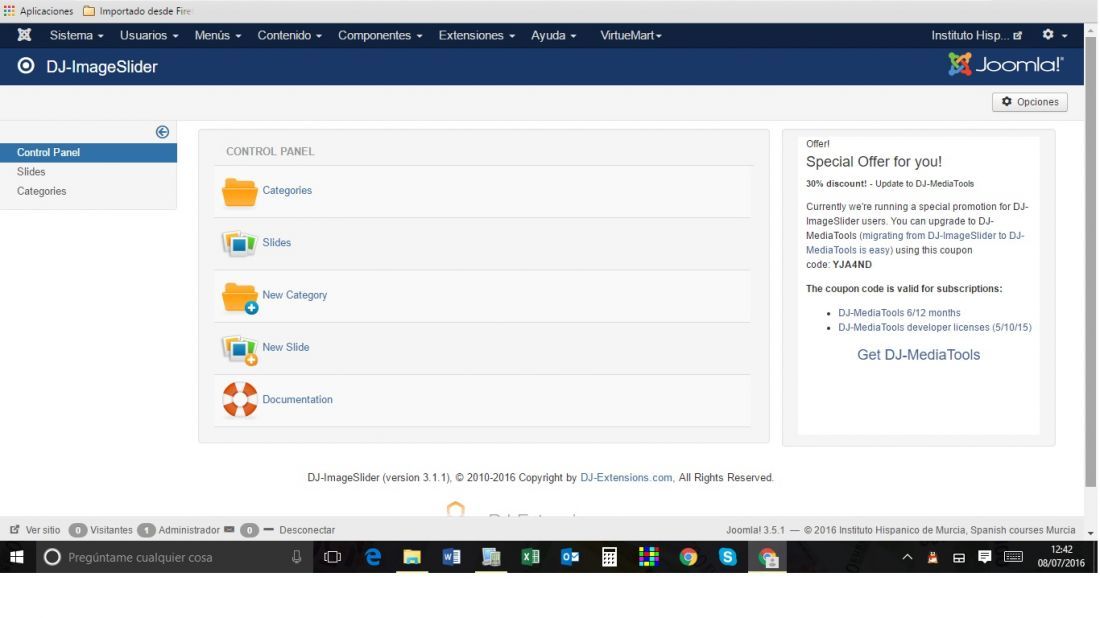Open the Importado desde Fire bookmark folder

[x=138, y=11]
